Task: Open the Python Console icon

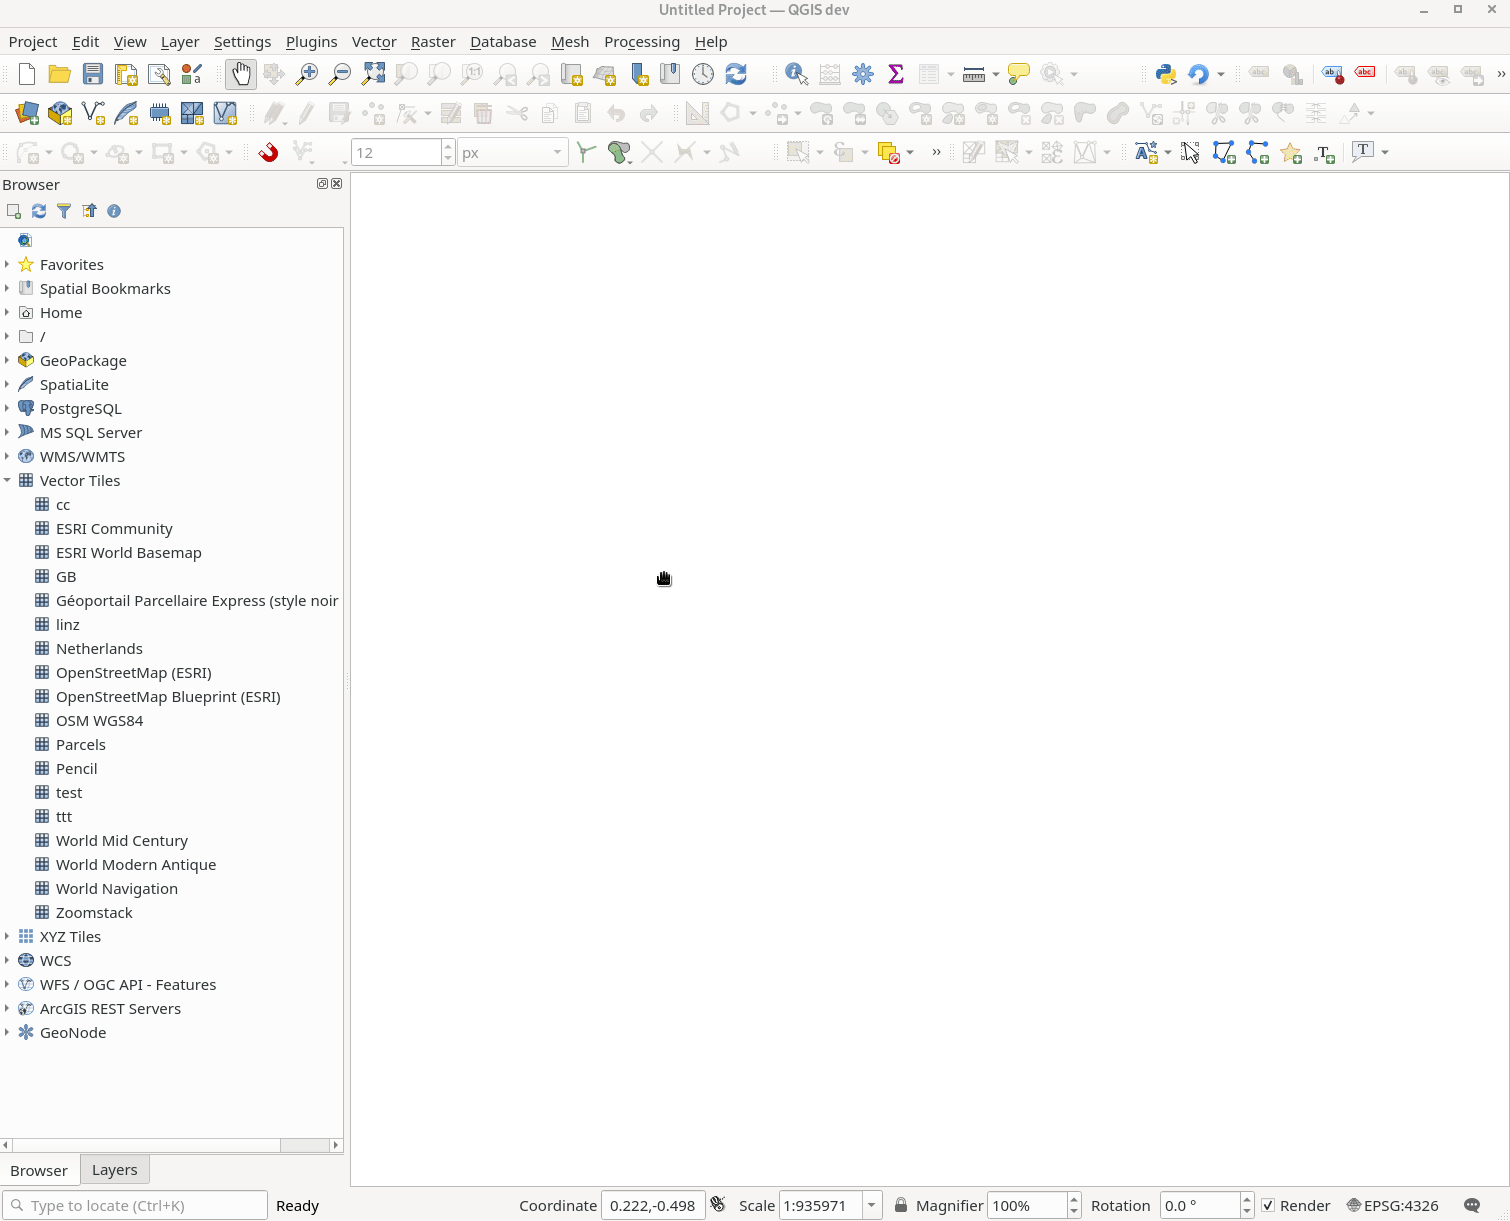Action: (1165, 74)
